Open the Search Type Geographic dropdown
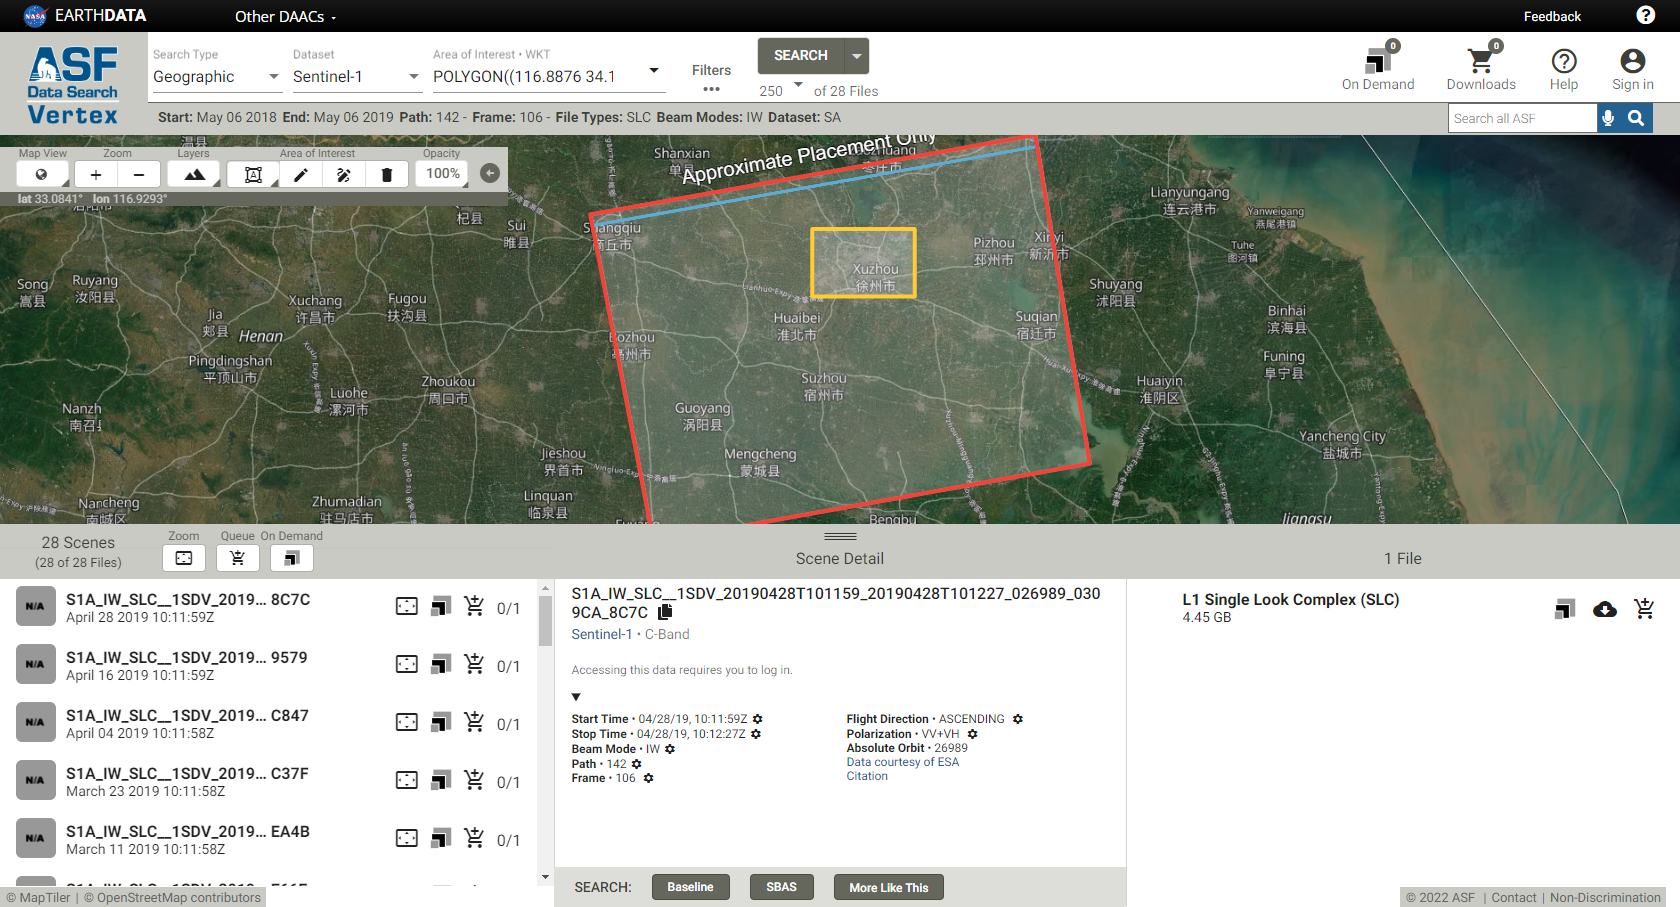The width and height of the screenshot is (1680, 907). tap(216, 76)
